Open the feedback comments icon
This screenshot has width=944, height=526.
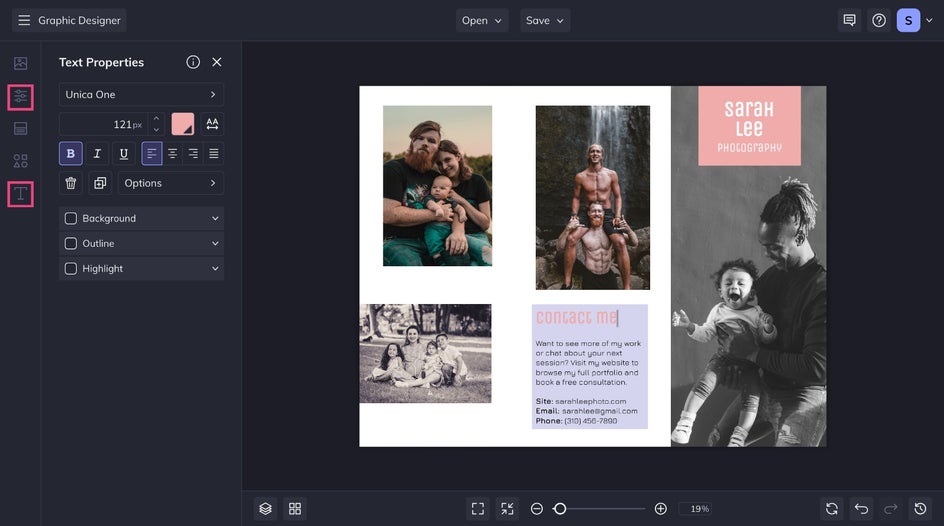pos(849,20)
